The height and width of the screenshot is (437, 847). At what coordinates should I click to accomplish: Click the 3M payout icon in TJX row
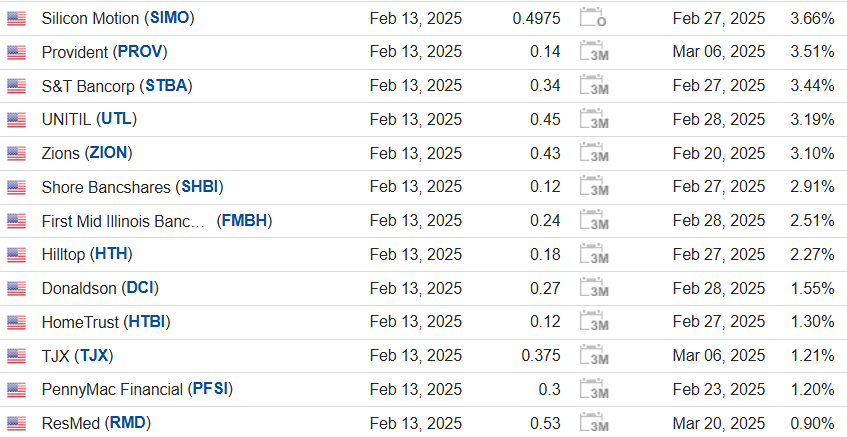click(594, 356)
